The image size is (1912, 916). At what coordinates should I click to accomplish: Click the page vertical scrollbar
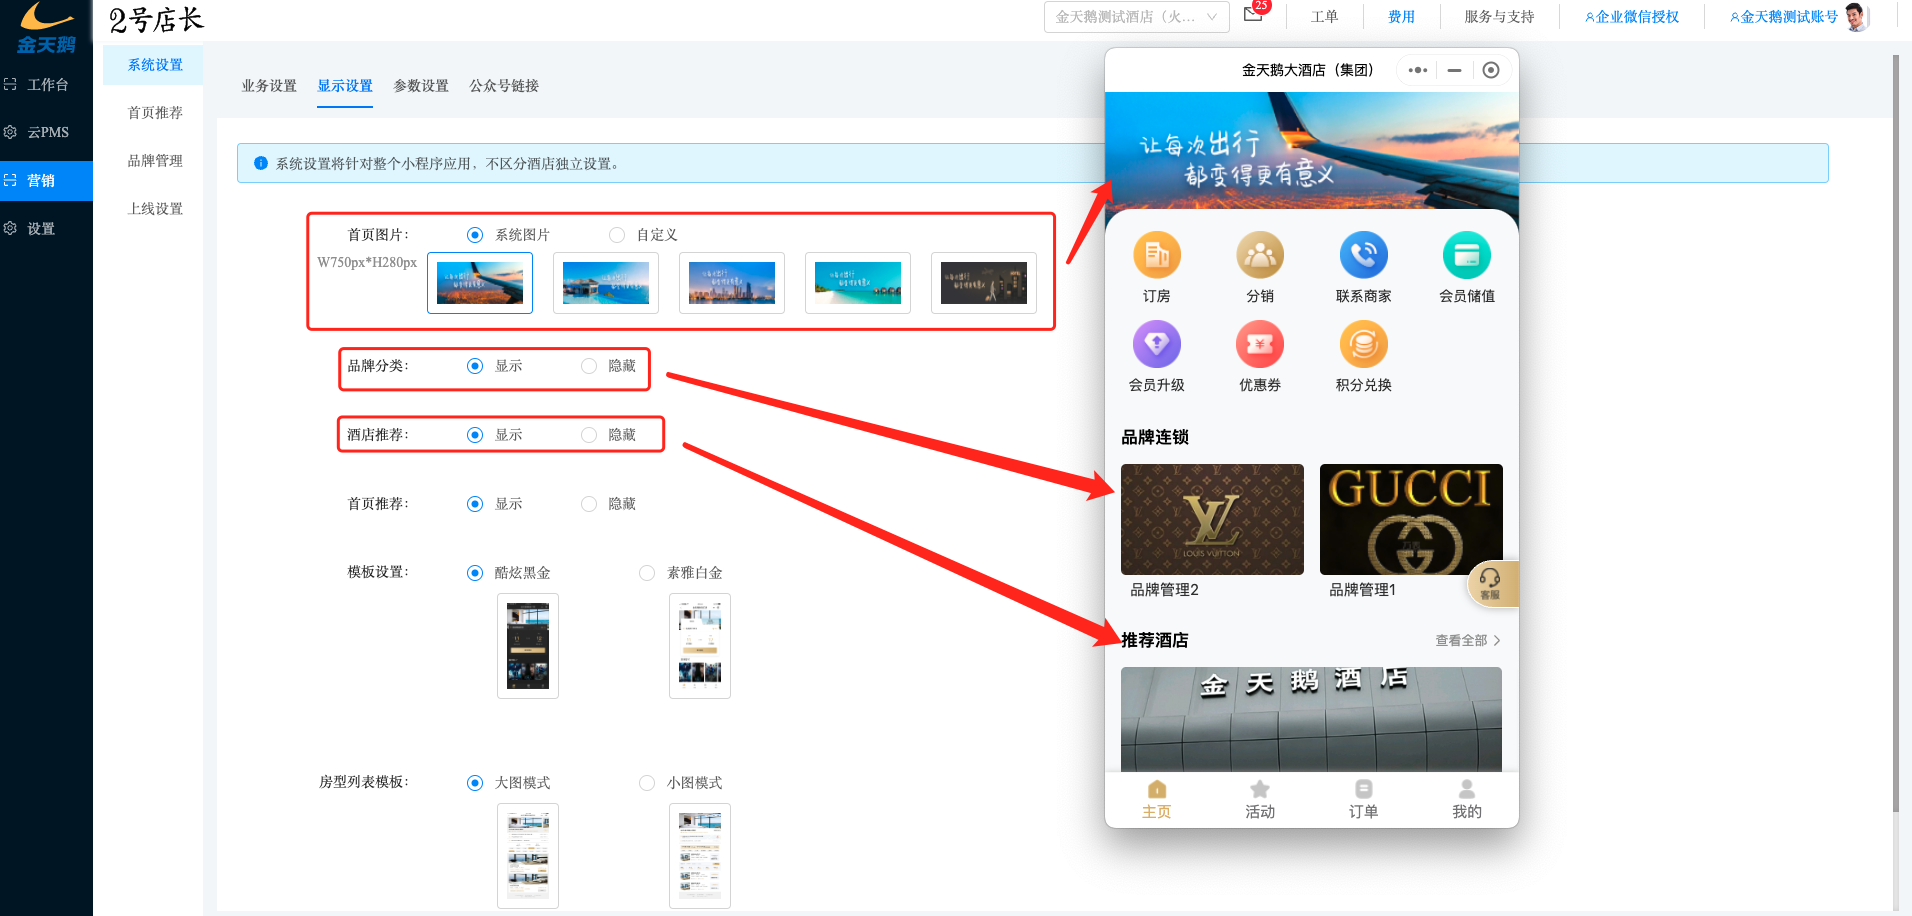pyautogui.click(x=1896, y=432)
